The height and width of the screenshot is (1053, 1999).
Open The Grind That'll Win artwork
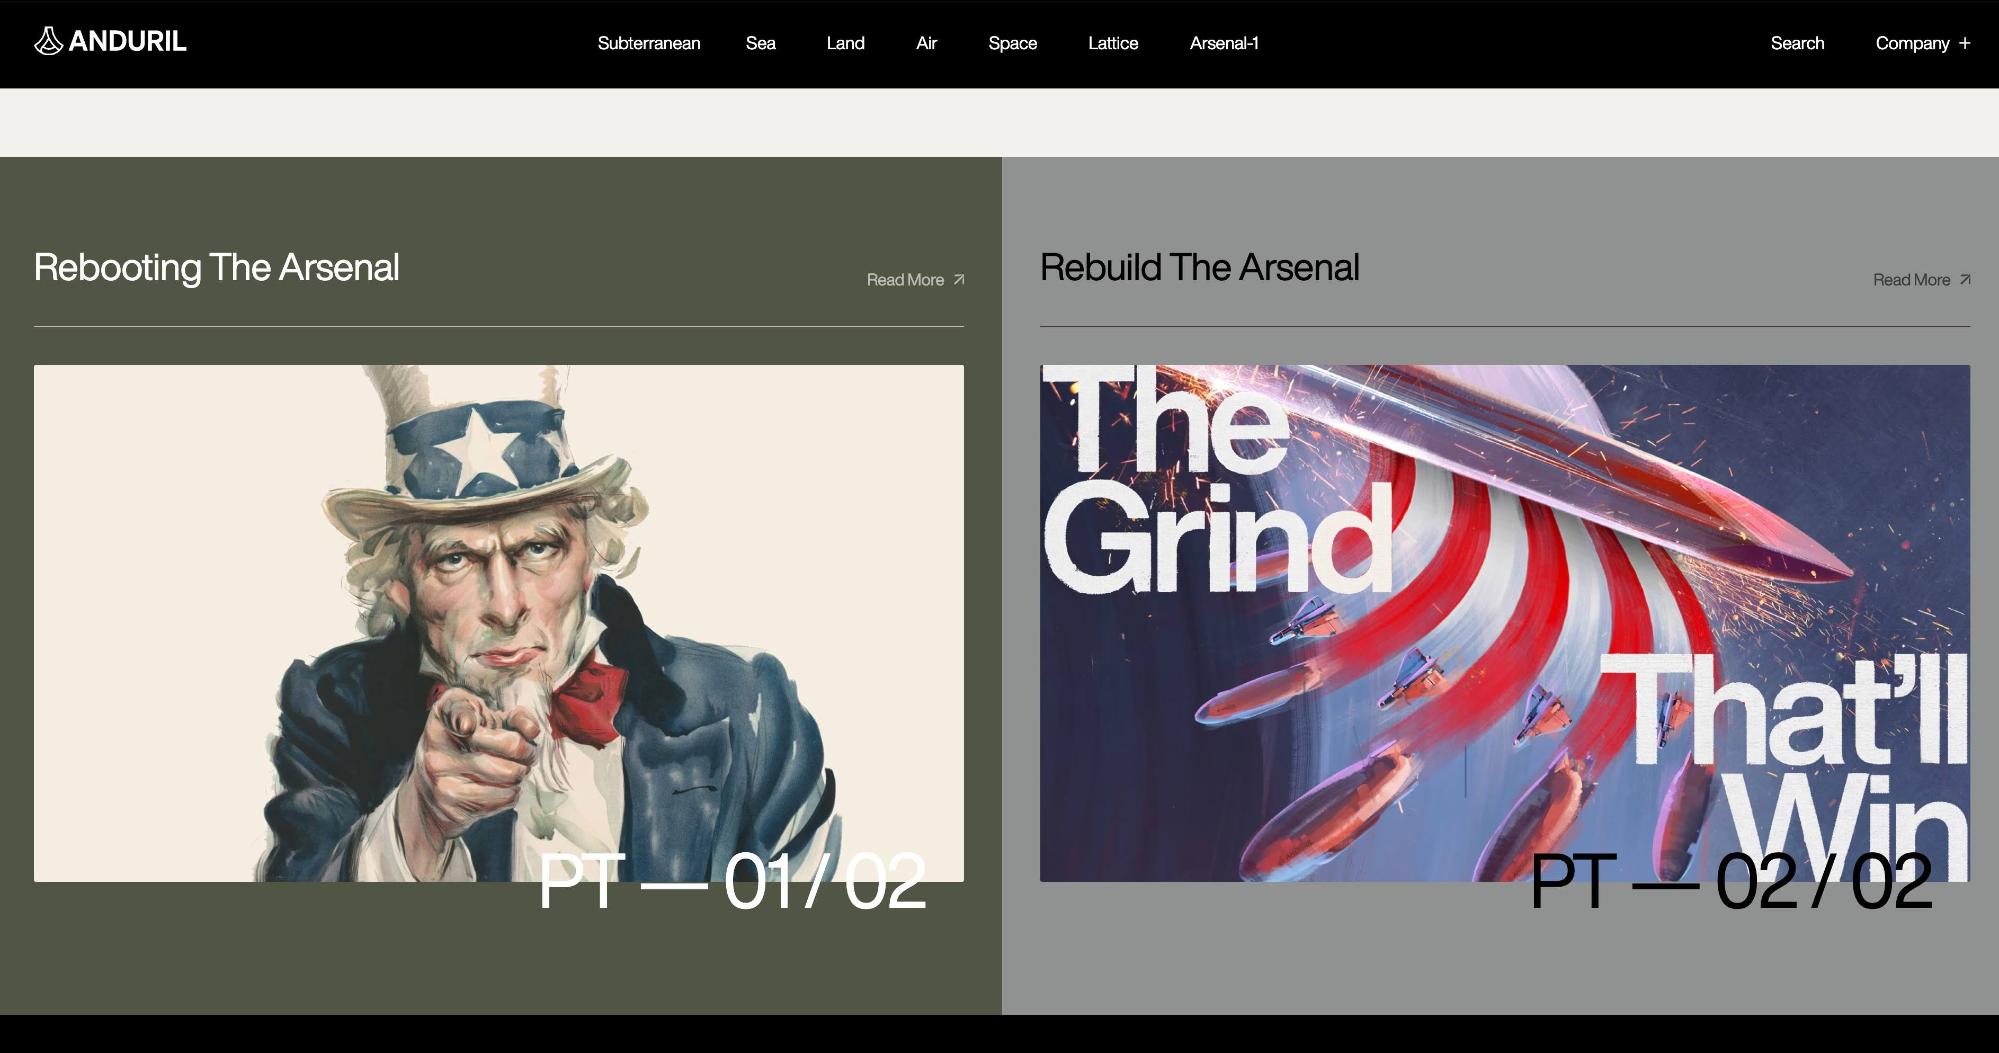coord(1505,623)
